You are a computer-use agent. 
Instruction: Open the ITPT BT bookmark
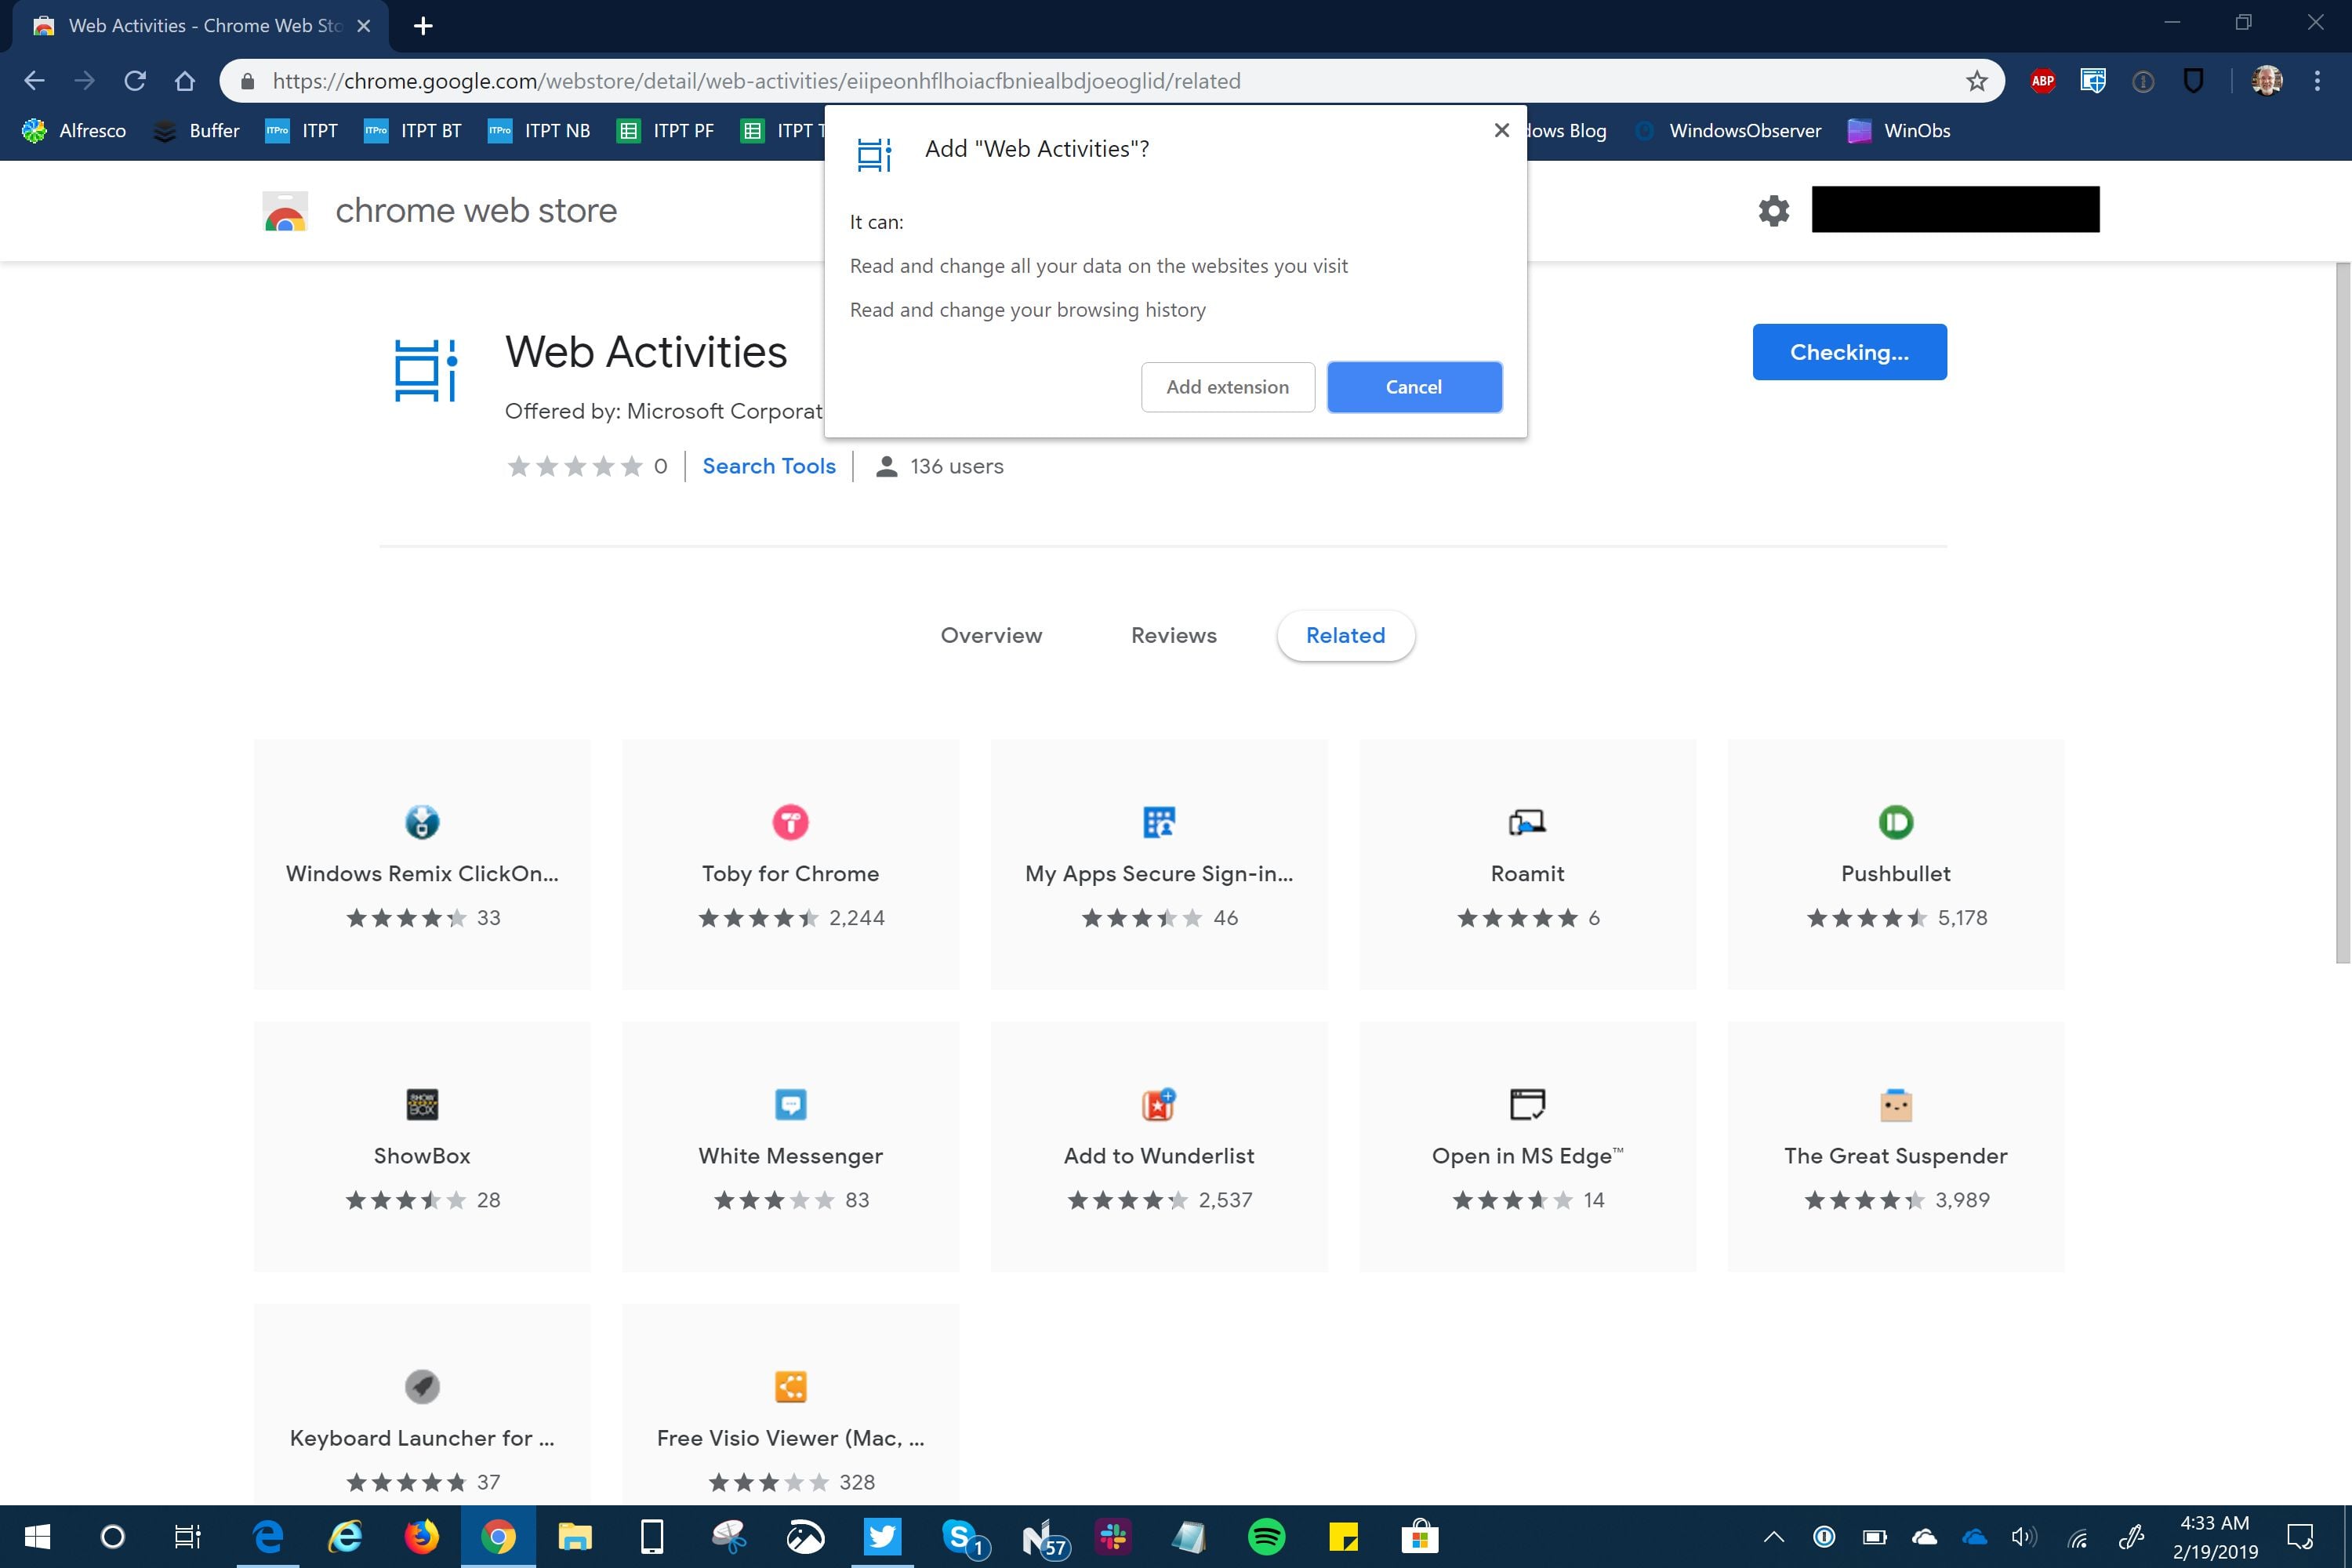click(x=412, y=131)
